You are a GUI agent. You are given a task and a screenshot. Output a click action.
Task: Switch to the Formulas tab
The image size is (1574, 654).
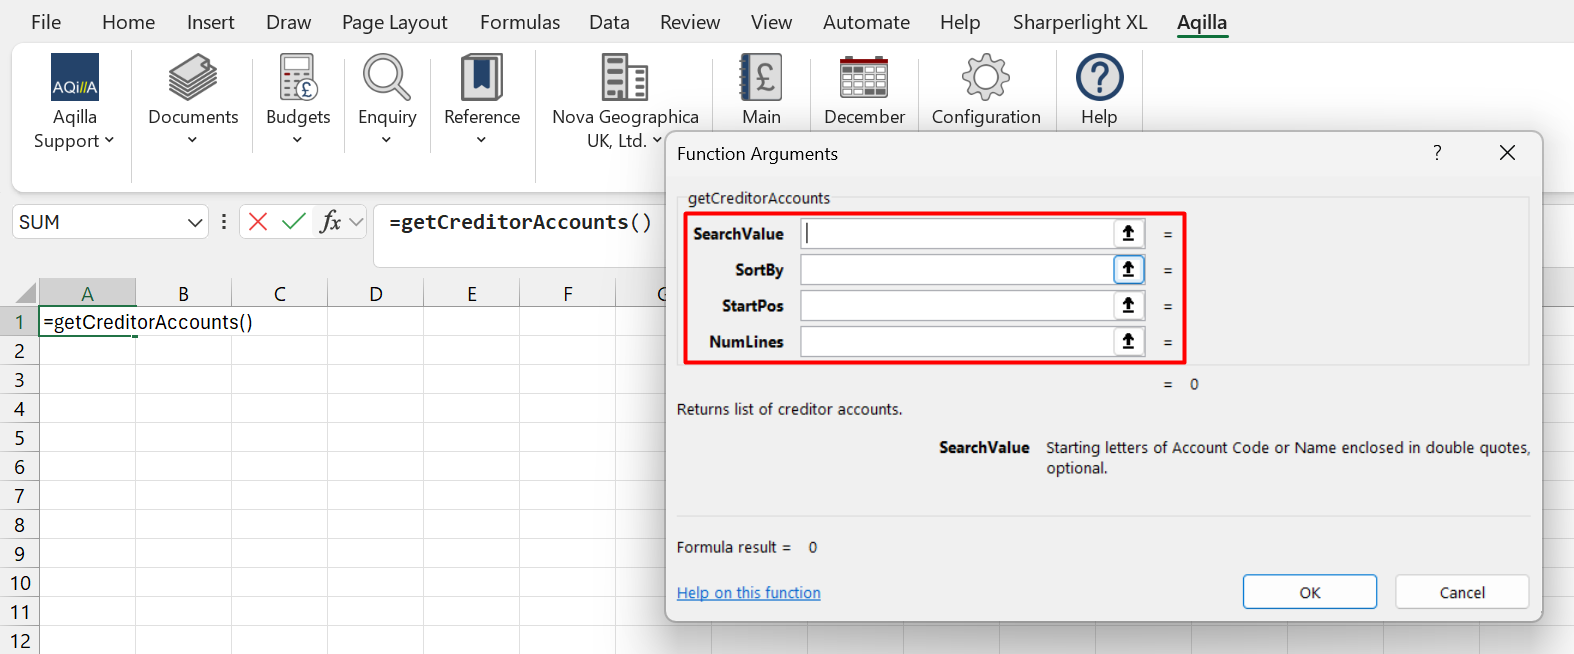(x=519, y=22)
